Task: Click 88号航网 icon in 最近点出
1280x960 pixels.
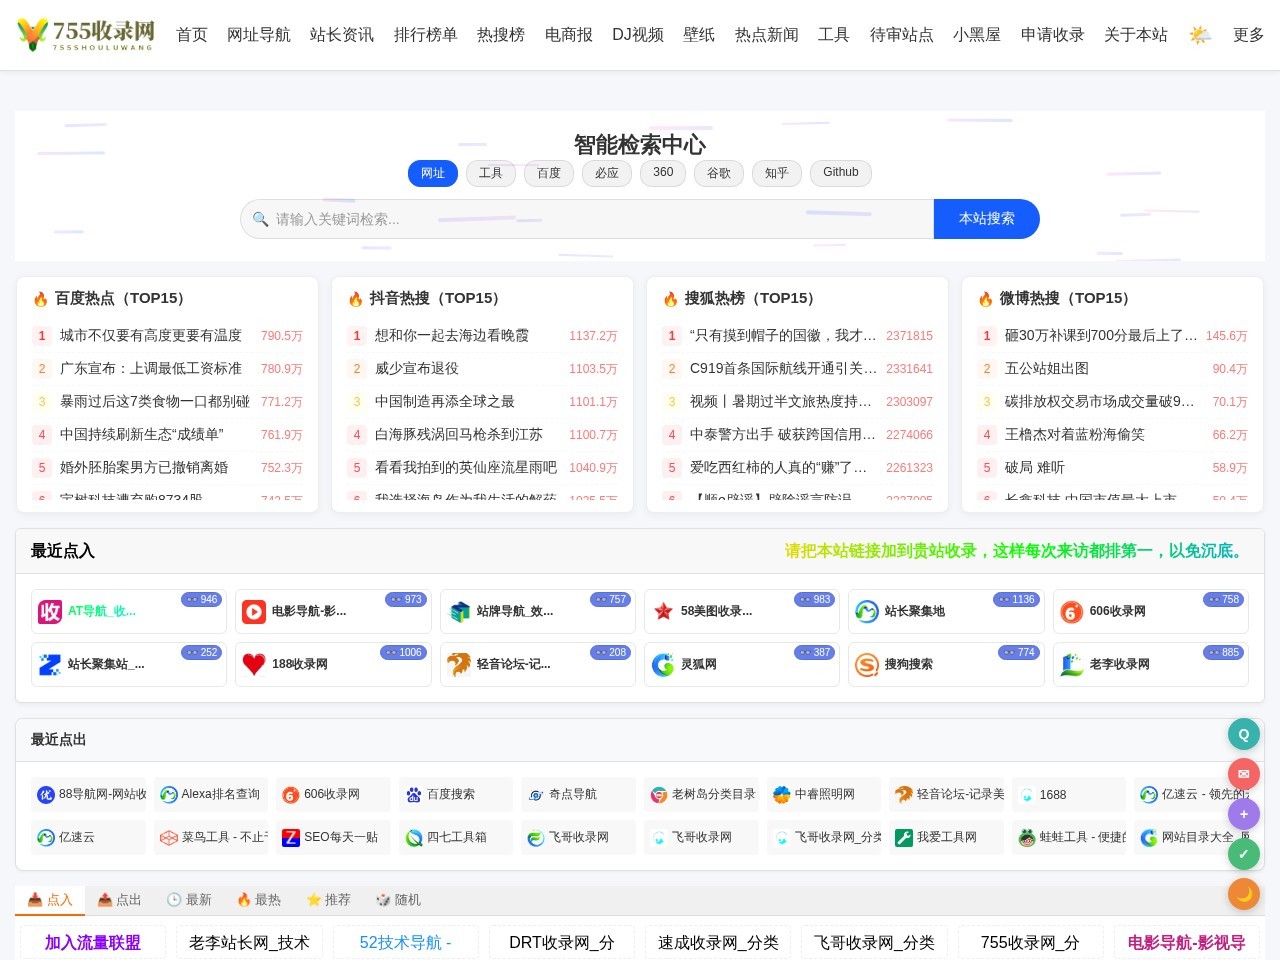Action: [x=46, y=795]
